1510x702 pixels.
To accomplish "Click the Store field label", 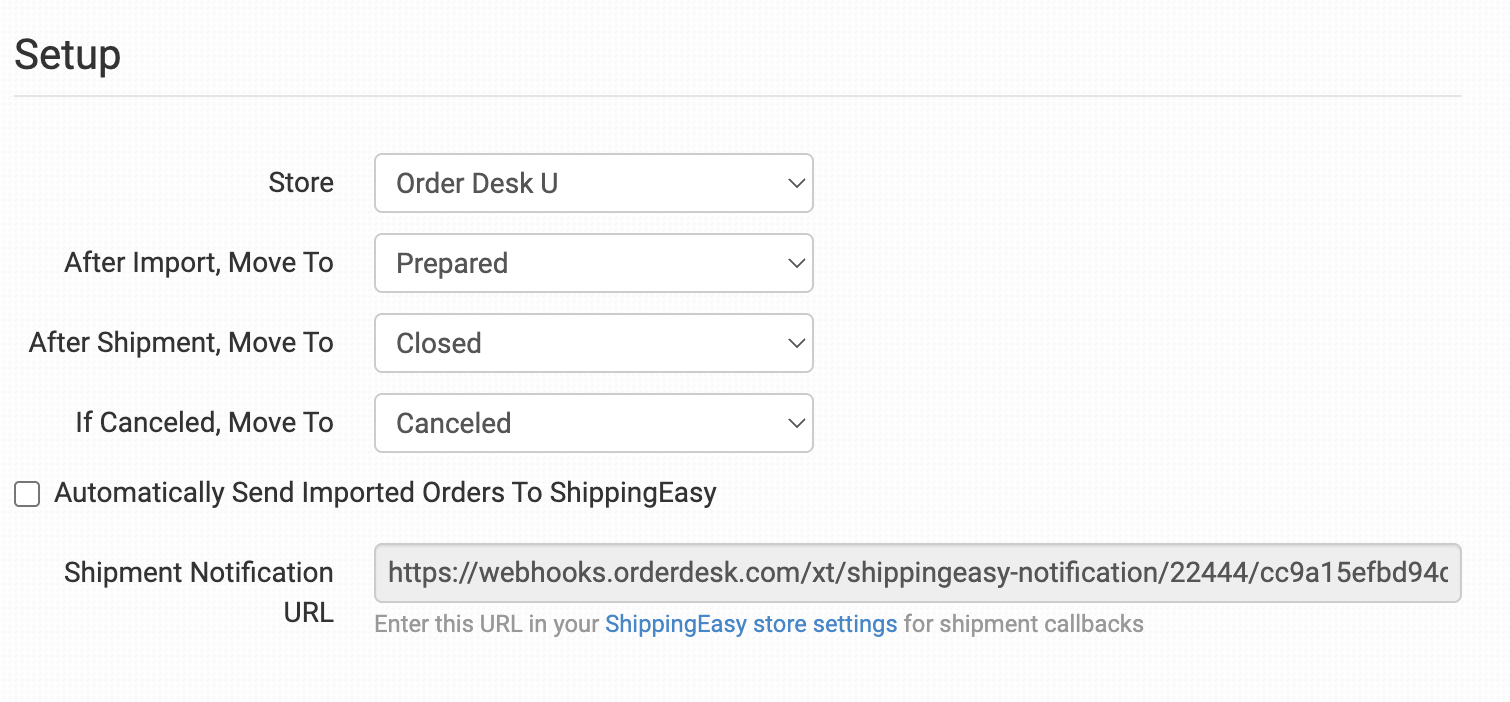I will point(301,183).
